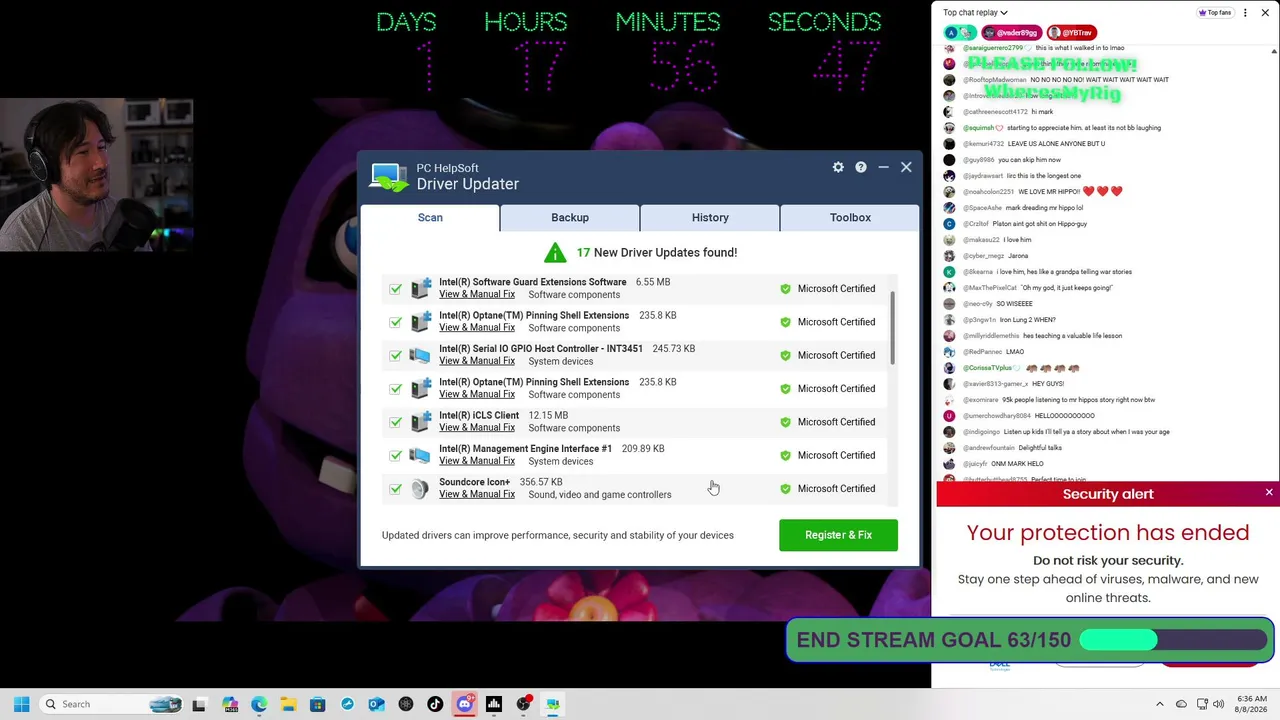
Task: Click the Serial IO GPIO Host Controller device icon
Action: 420,355
